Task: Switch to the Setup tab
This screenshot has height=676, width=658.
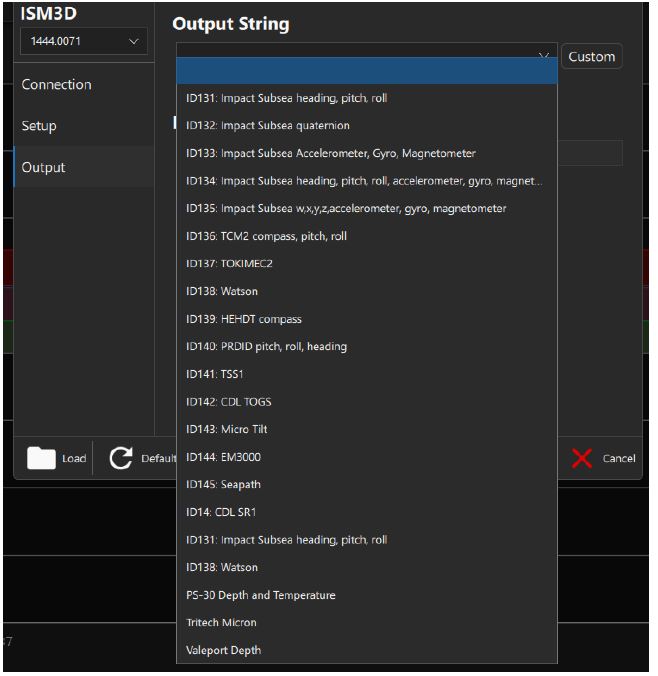Action: click(39, 126)
